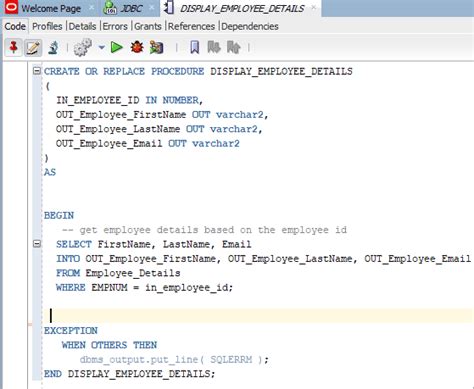Click 'WHEN OTHERS THEN' line
Screen dimensions: 474x389
tap(109, 345)
